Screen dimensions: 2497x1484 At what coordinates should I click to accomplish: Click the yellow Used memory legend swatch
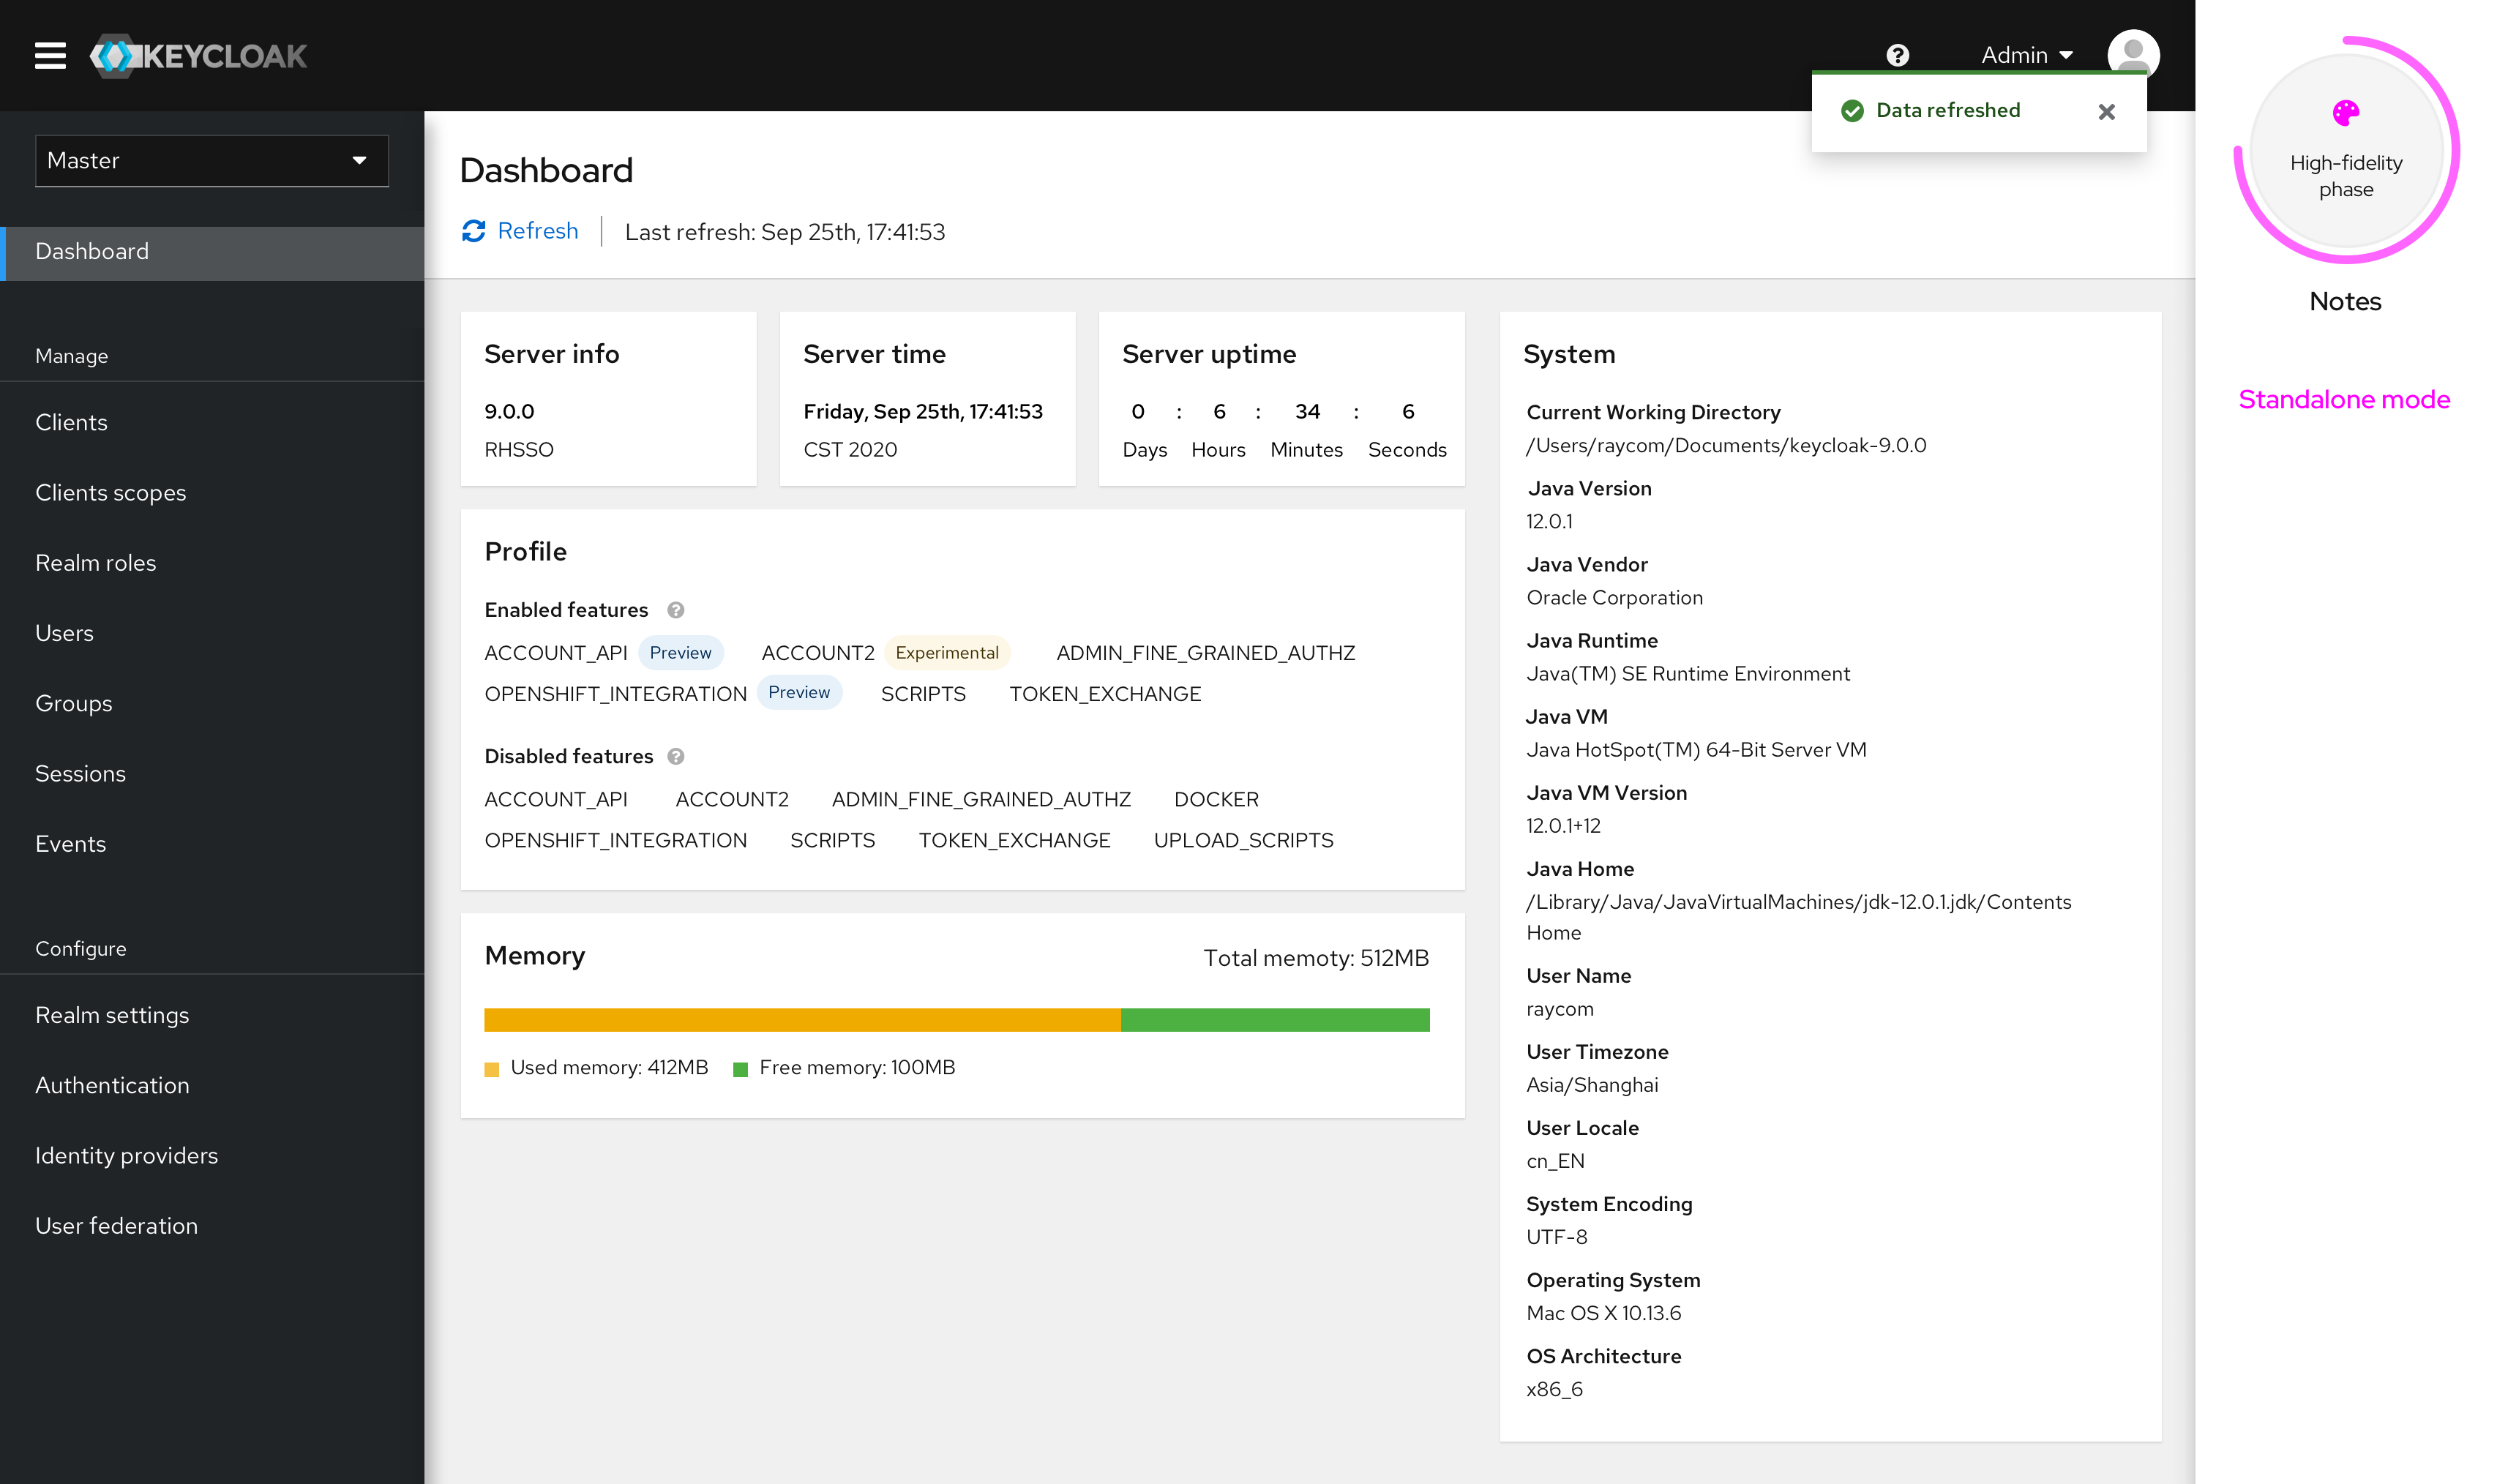pyautogui.click(x=491, y=1069)
